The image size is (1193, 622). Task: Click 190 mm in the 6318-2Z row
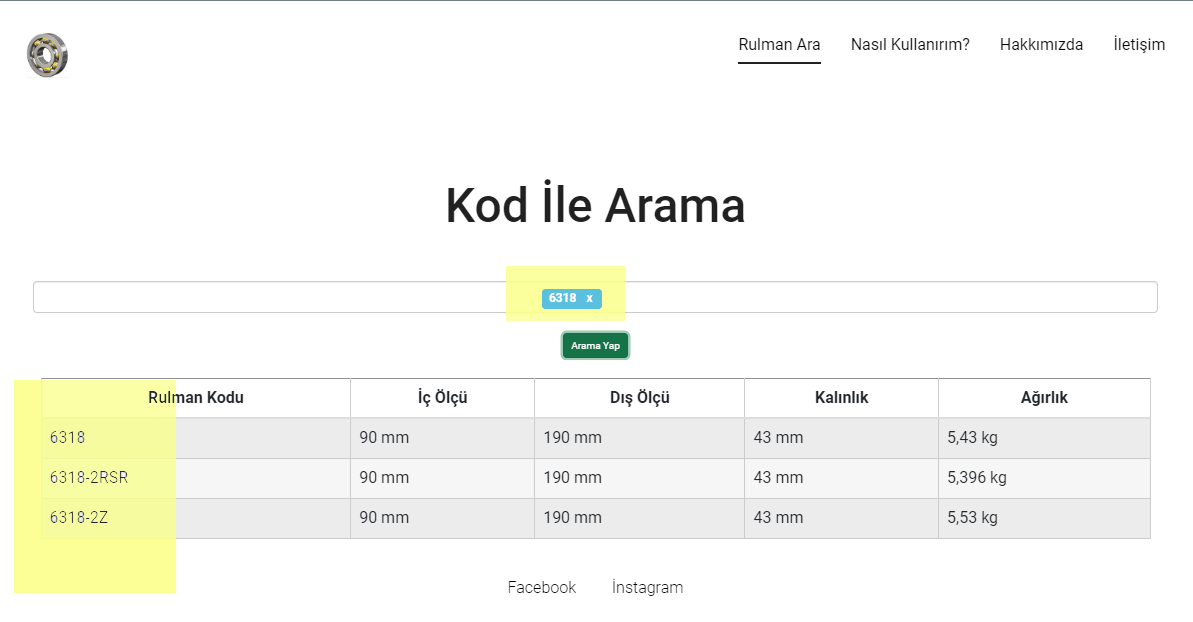pos(639,518)
